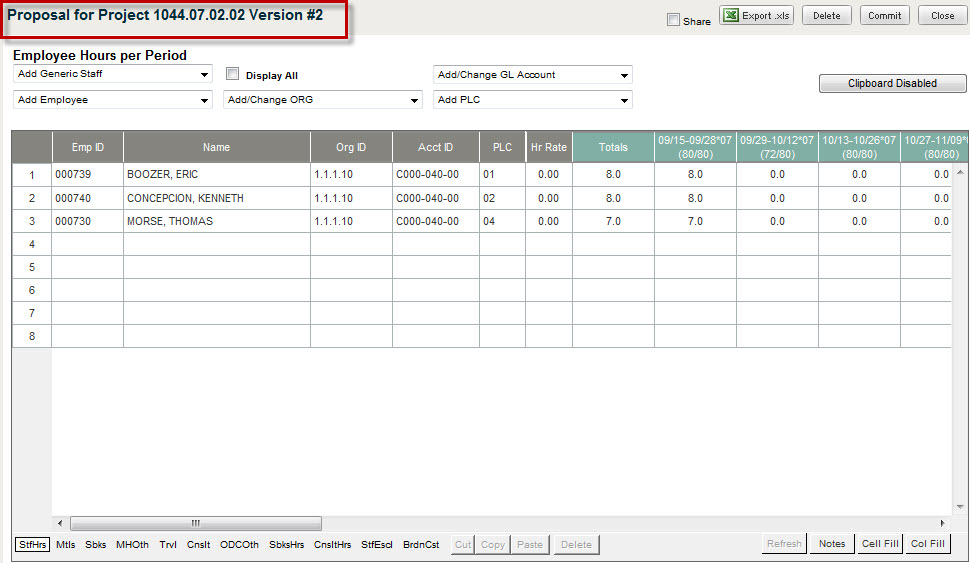Select the BrdnCst tab

point(421,545)
